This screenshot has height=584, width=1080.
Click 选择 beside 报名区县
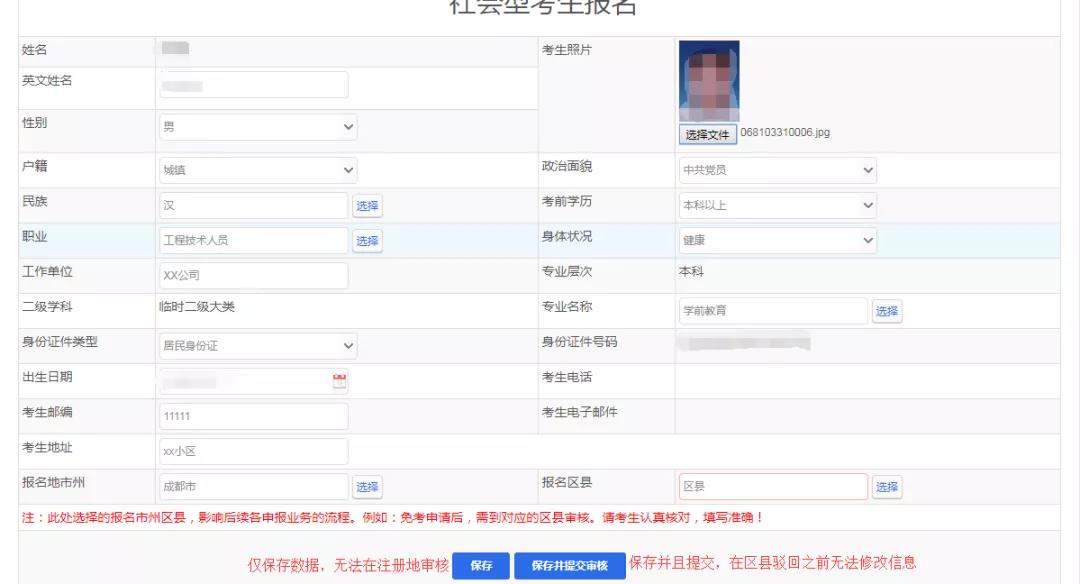pyautogui.click(x=886, y=486)
